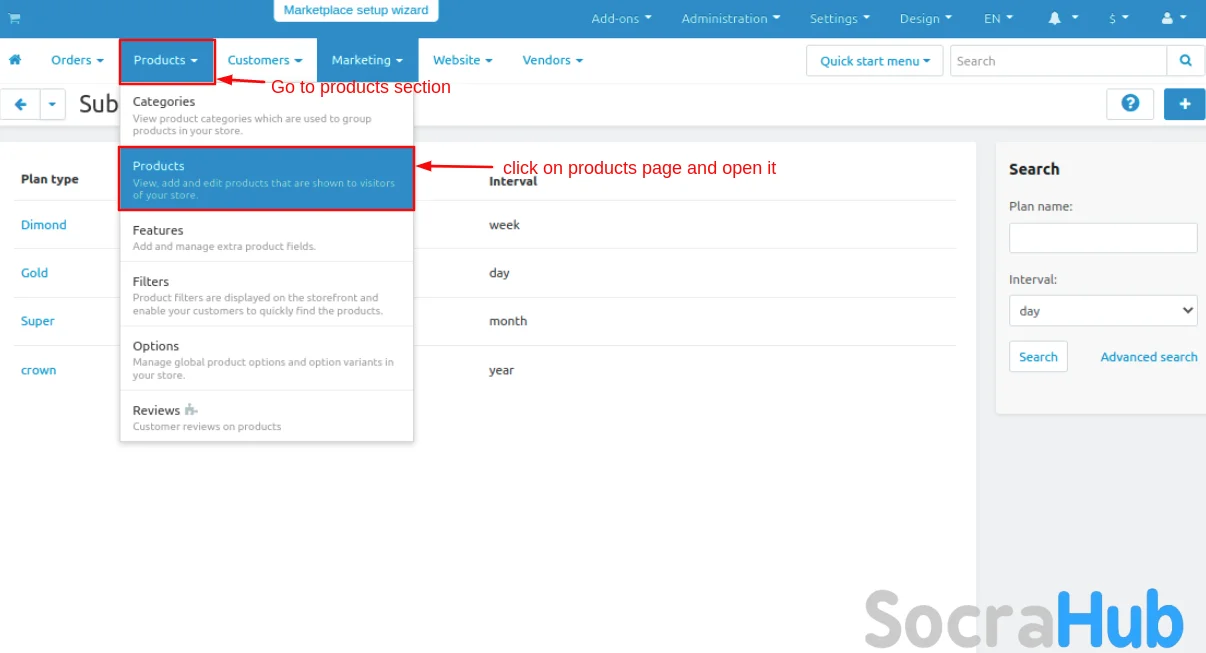
Task: Click the shopping cart icon in top bar
Action: point(14,18)
